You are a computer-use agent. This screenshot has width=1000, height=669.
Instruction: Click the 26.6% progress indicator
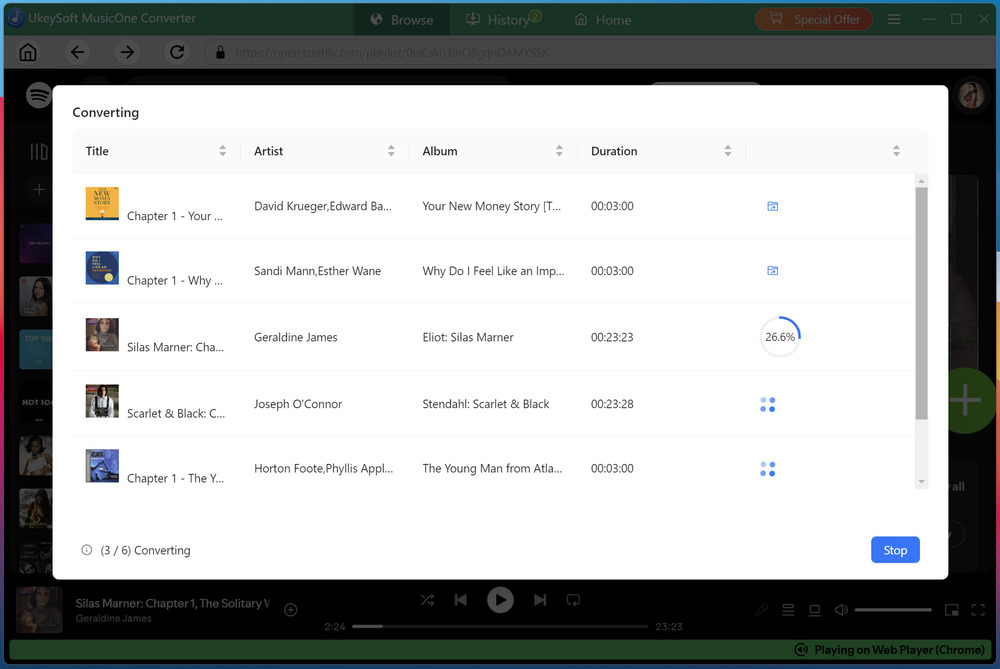(x=780, y=337)
